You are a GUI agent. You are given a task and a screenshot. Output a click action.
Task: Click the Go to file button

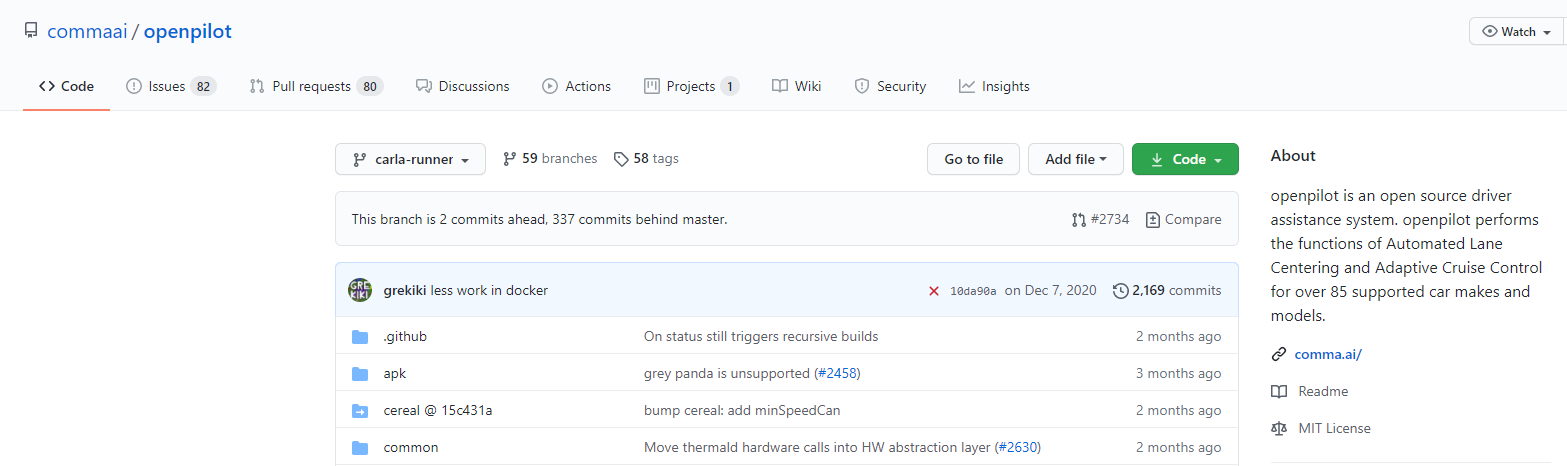(x=973, y=159)
